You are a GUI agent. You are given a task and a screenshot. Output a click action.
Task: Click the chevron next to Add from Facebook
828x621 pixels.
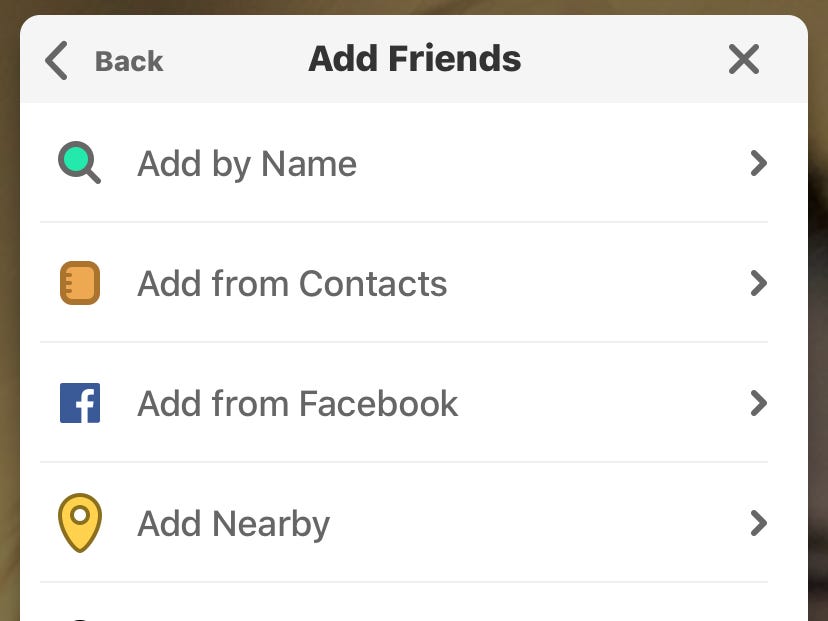click(758, 403)
